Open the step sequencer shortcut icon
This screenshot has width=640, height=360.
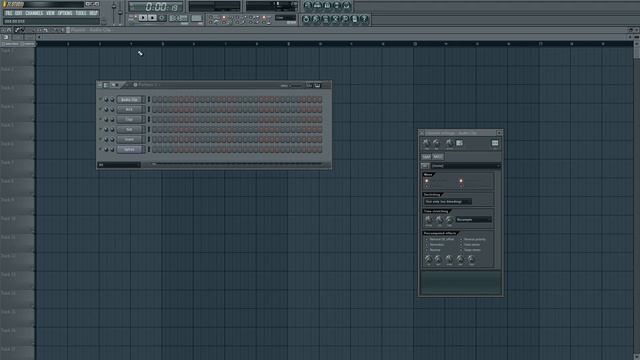pyautogui.click(x=318, y=5)
